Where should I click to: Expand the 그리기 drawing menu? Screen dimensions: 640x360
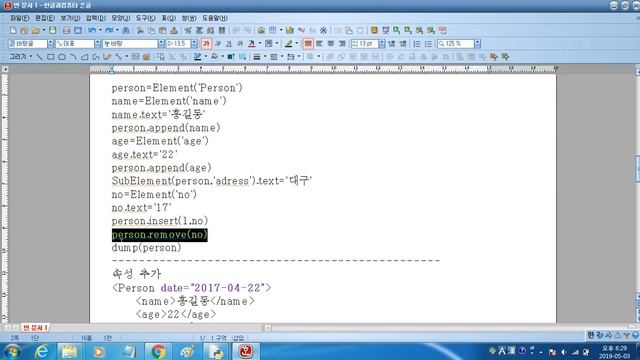click(x=20, y=57)
